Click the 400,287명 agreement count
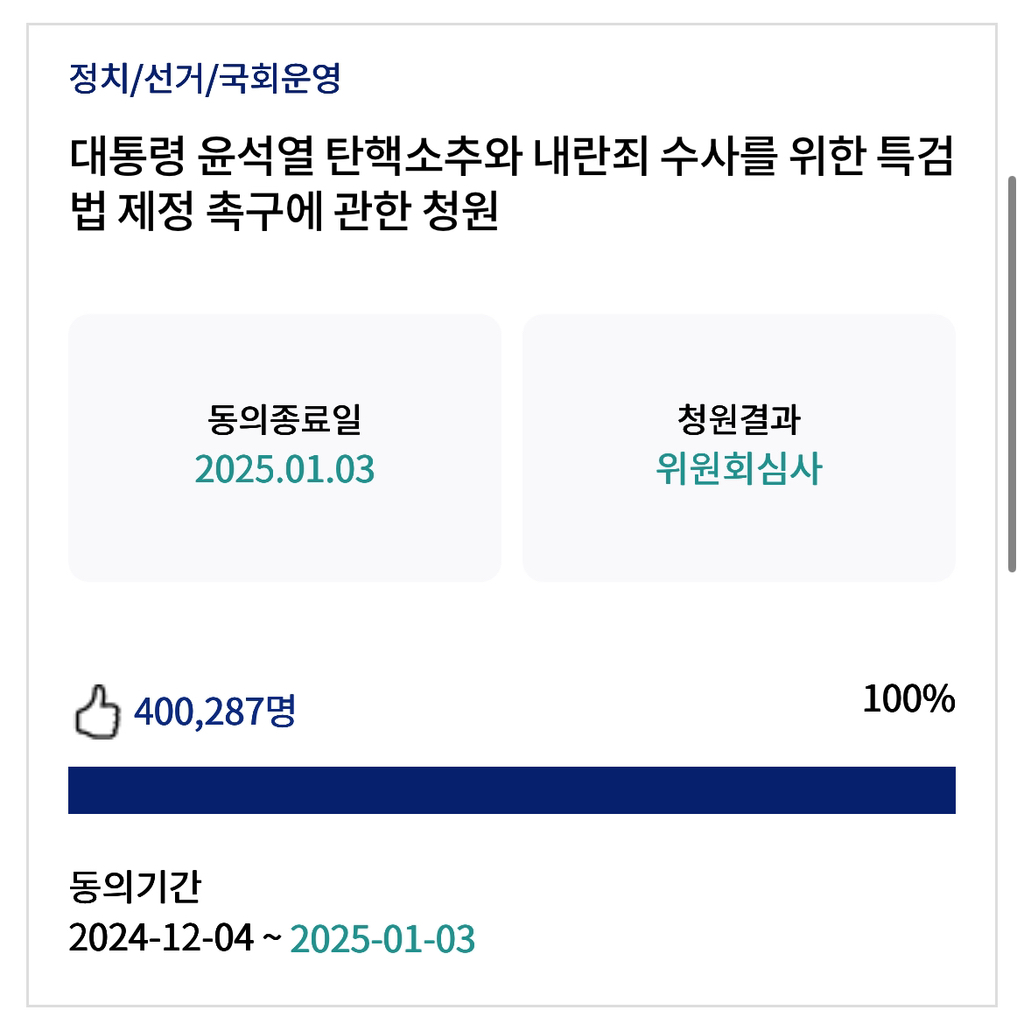The image size is (1024, 1031). pos(215,711)
